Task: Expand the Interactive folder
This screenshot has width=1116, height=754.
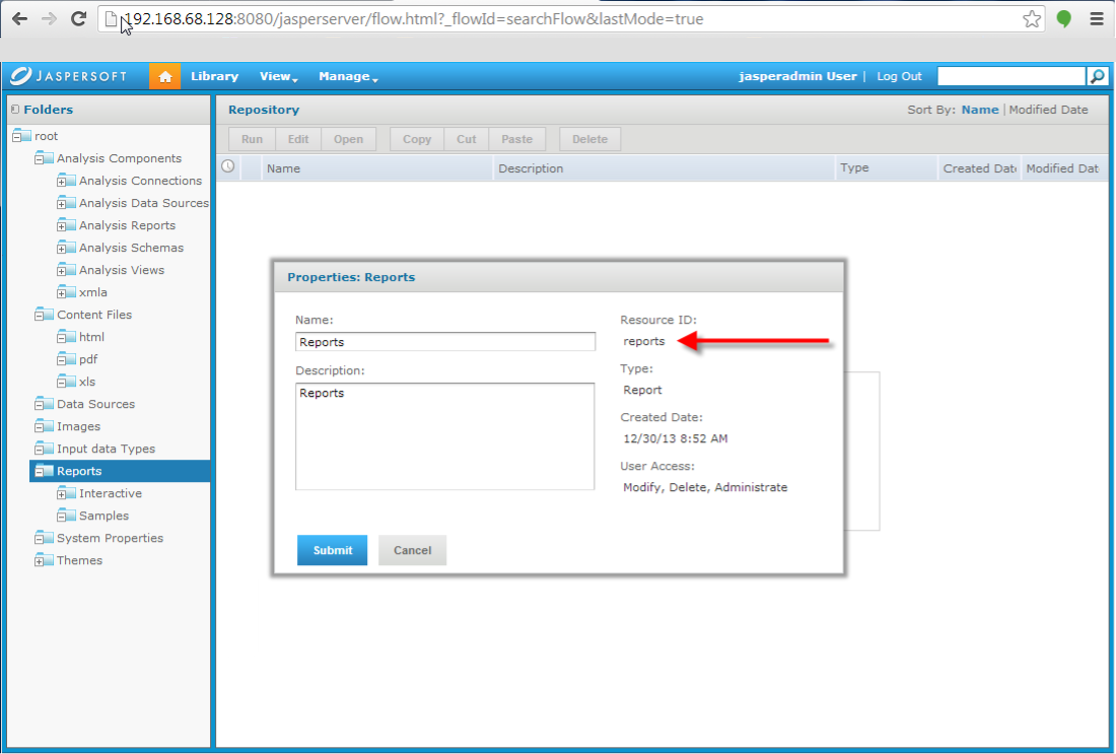Action: (x=62, y=494)
